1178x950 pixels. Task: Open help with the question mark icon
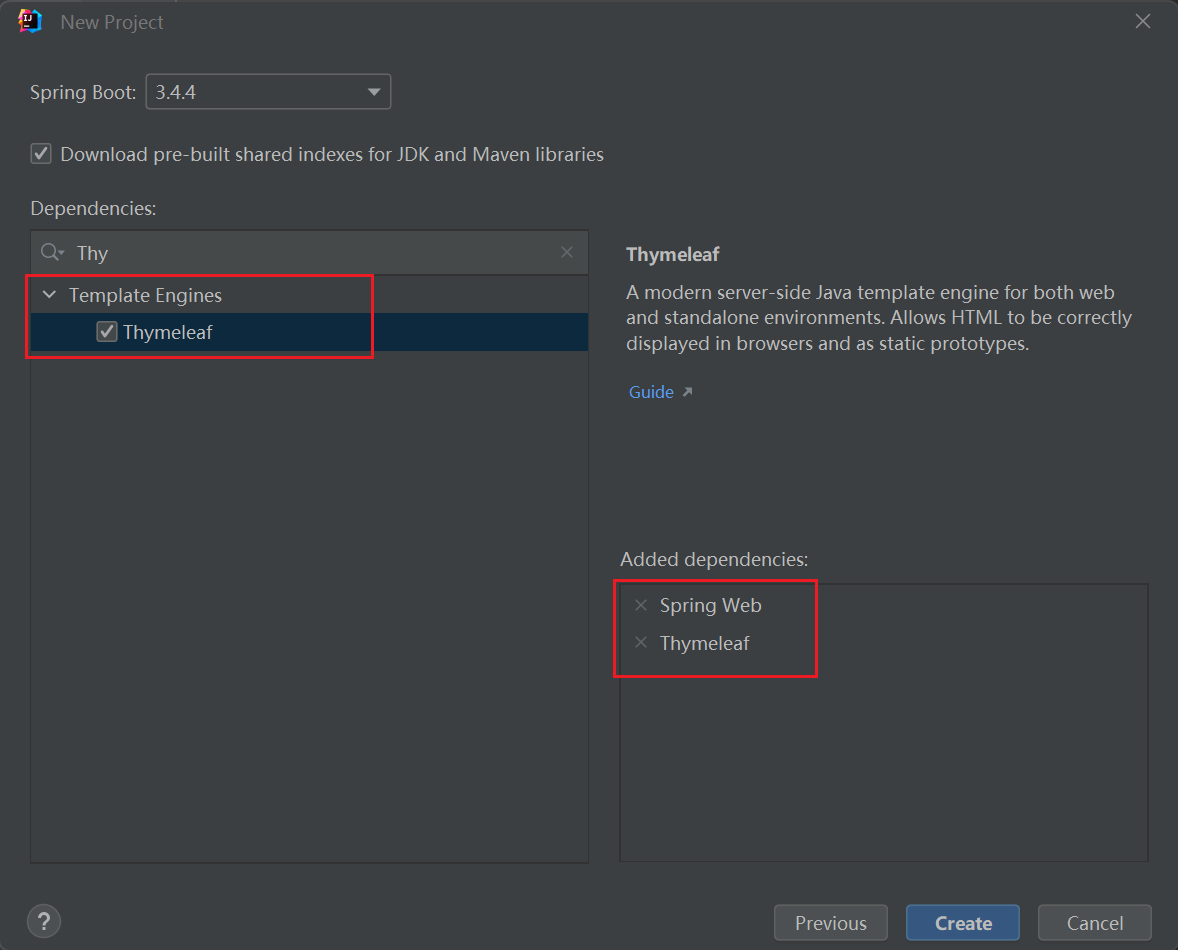click(44, 921)
